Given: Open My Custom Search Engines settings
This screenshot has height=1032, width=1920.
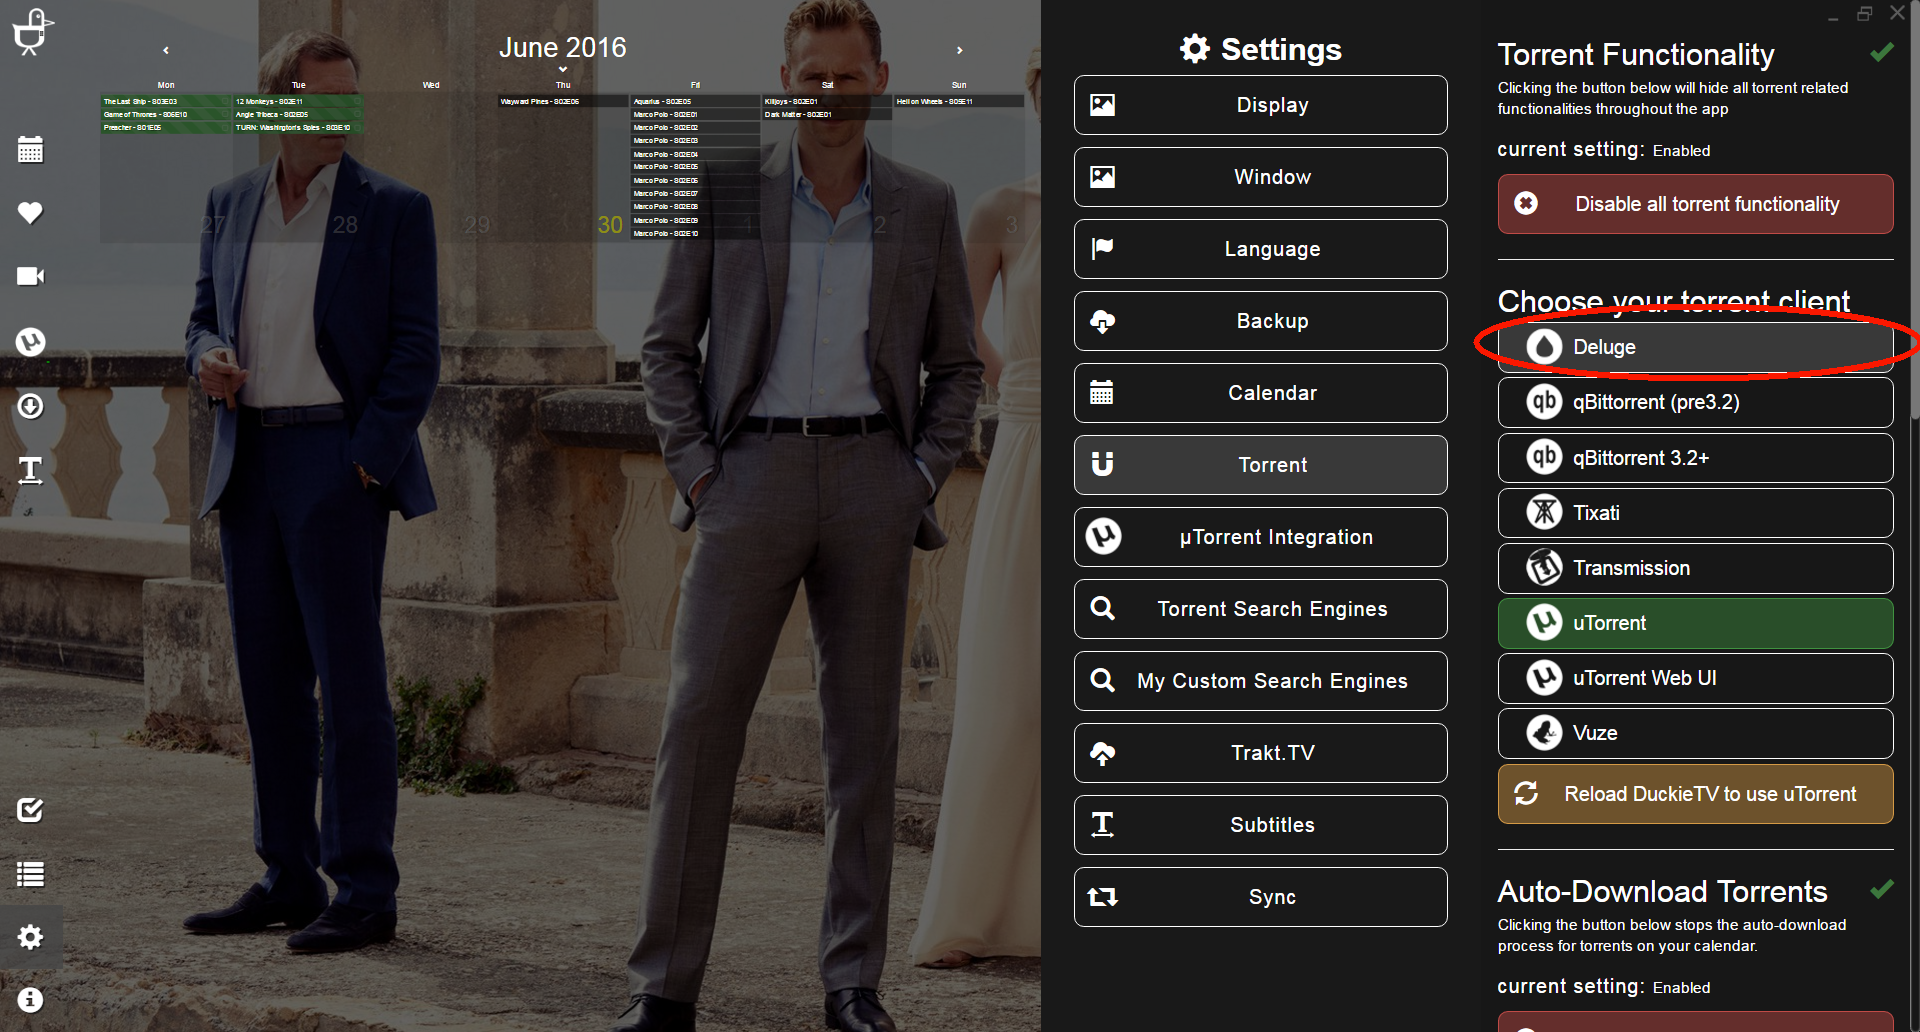Looking at the screenshot, I should 1260,681.
